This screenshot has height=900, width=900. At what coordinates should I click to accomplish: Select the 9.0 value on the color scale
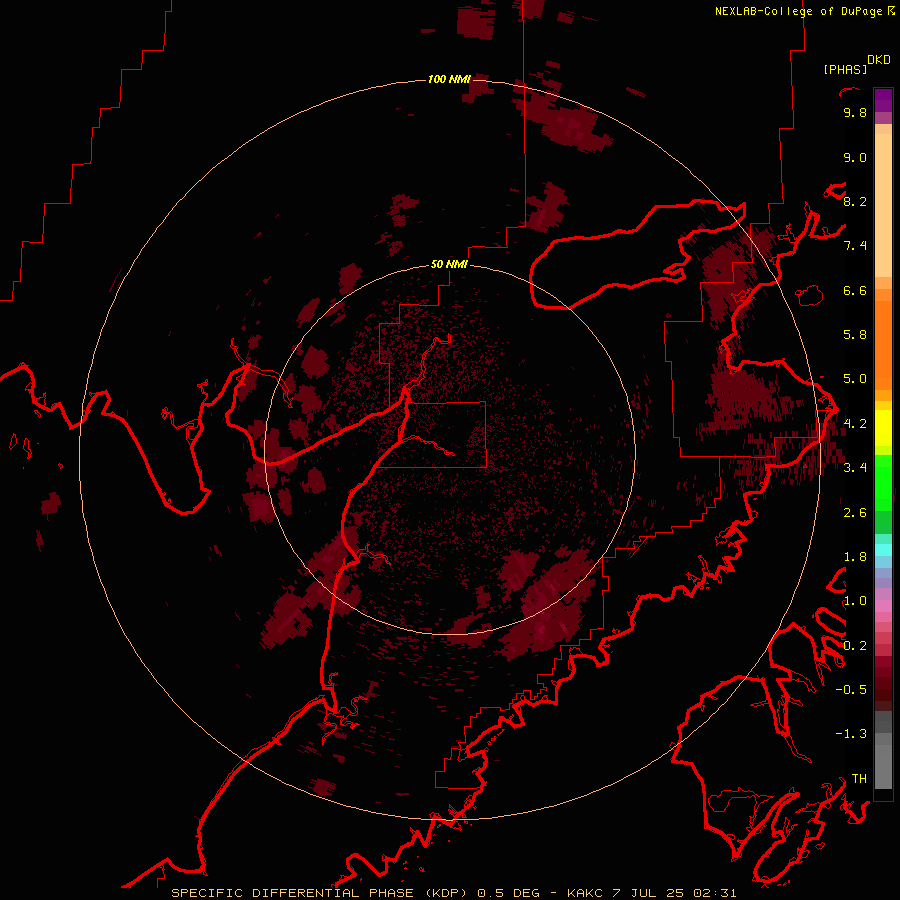pos(855,157)
